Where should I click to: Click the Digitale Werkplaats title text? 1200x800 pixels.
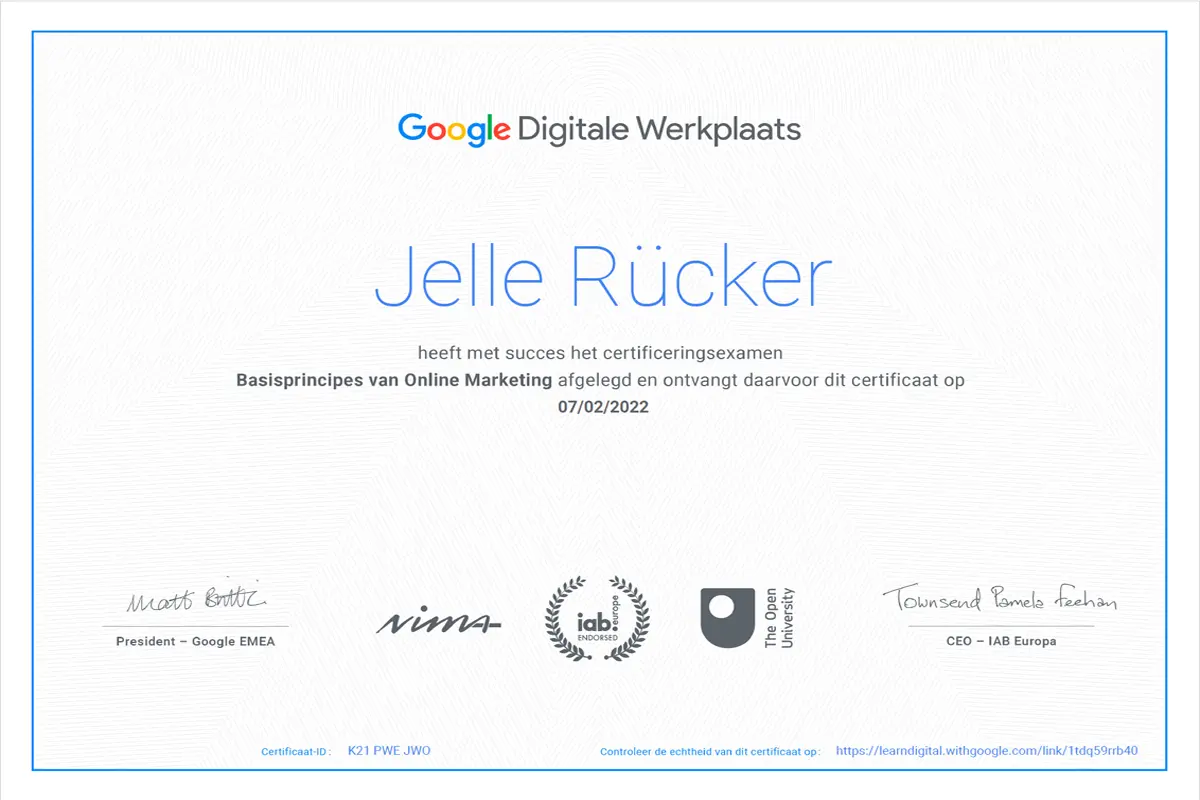[660, 129]
